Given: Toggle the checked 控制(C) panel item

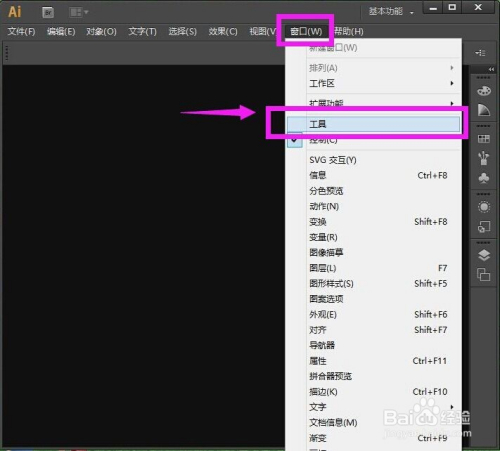Looking at the screenshot, I should [x=373, y=140].
